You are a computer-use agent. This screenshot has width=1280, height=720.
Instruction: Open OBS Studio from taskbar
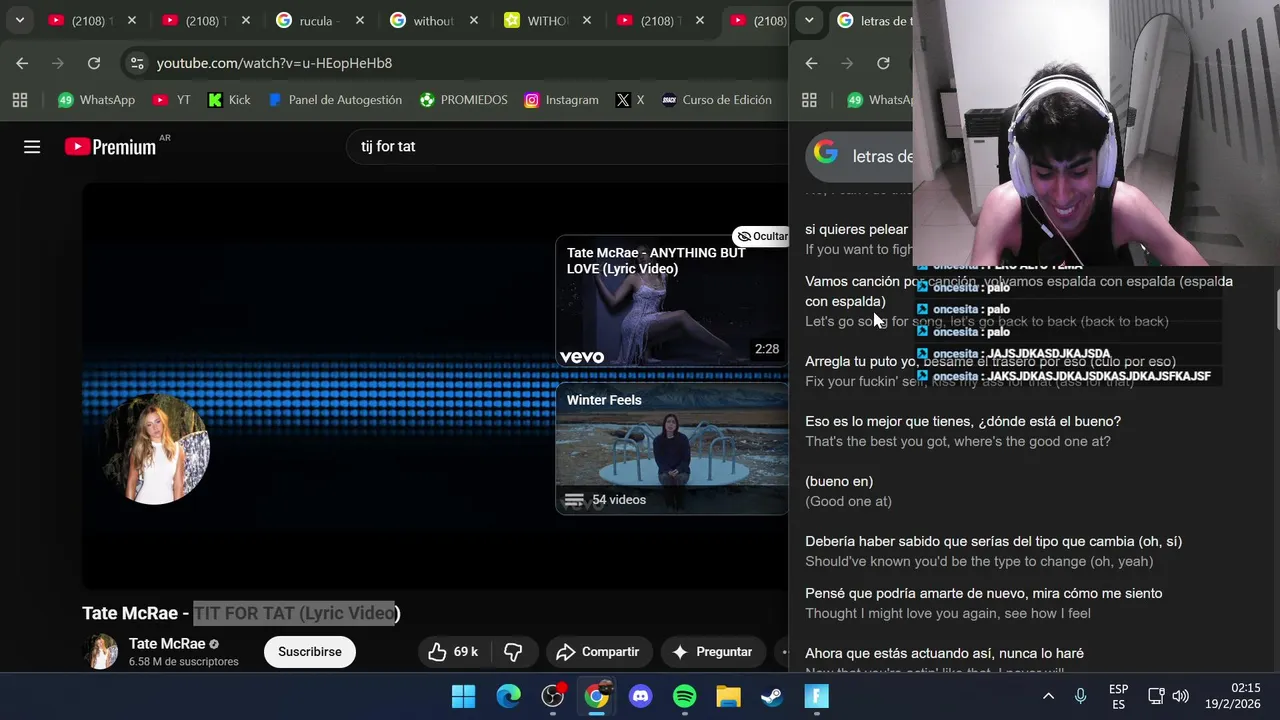point(552,696)
